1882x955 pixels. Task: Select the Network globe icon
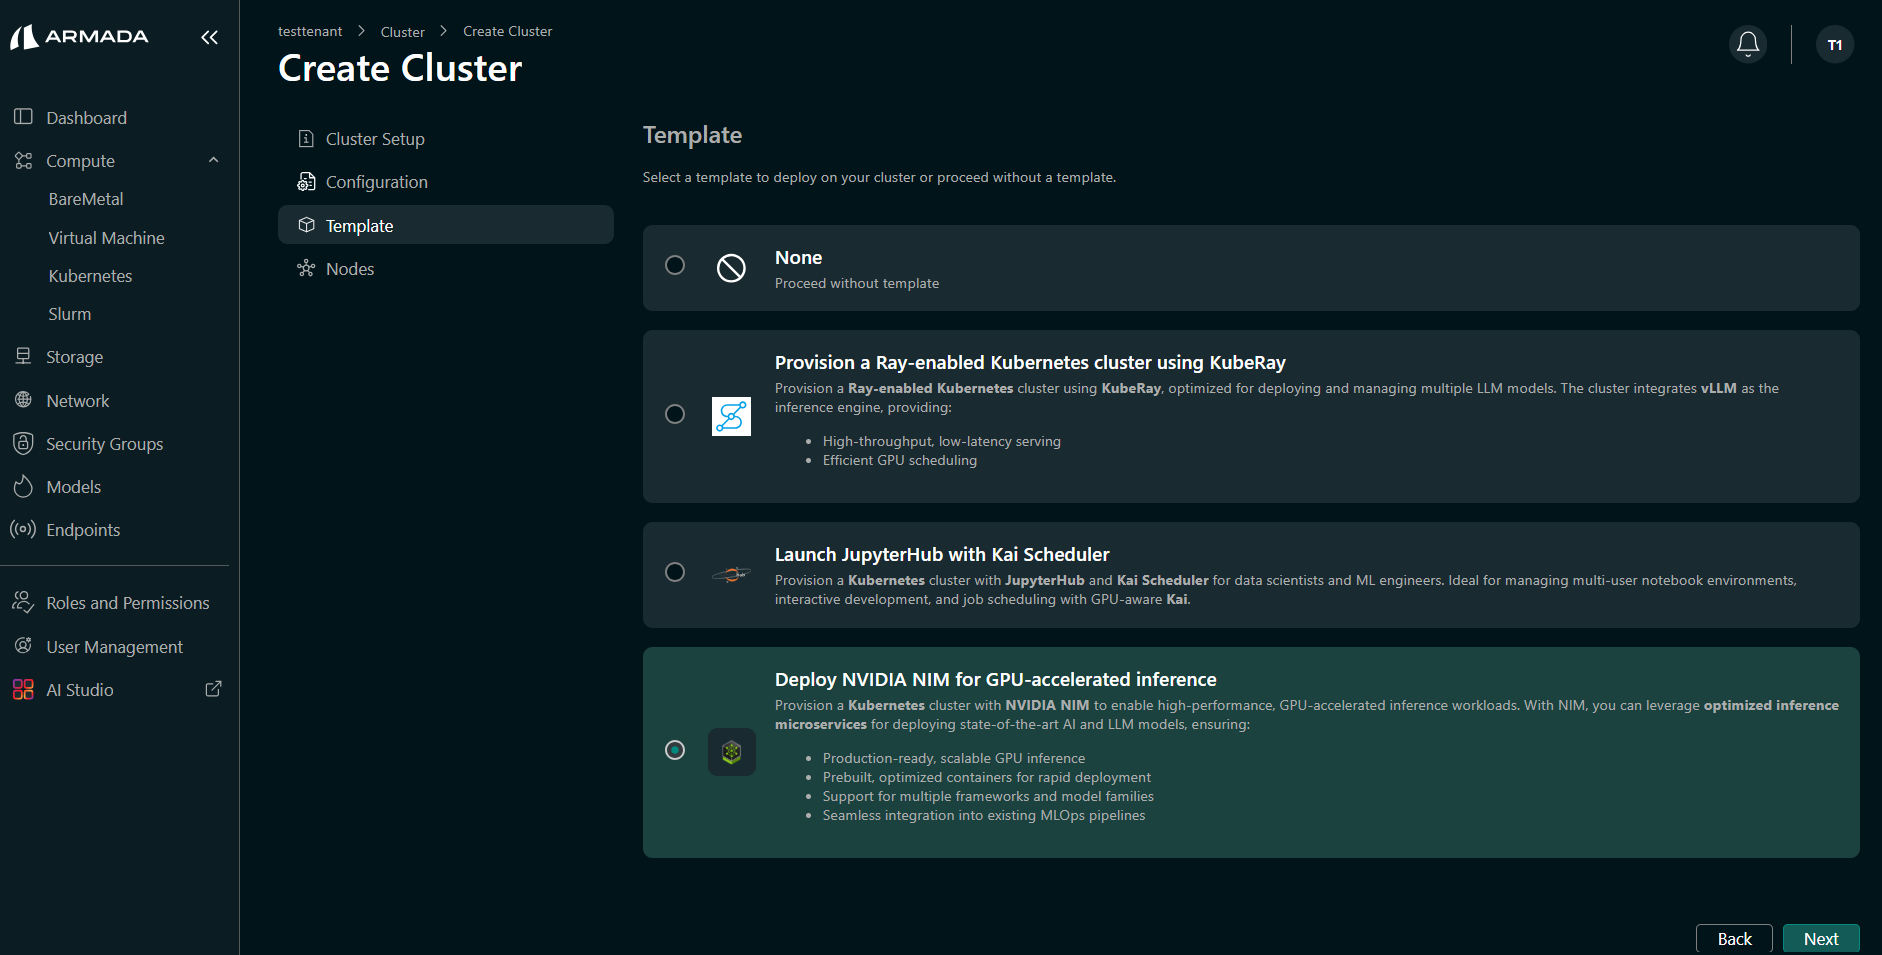[x=23, y=400]
